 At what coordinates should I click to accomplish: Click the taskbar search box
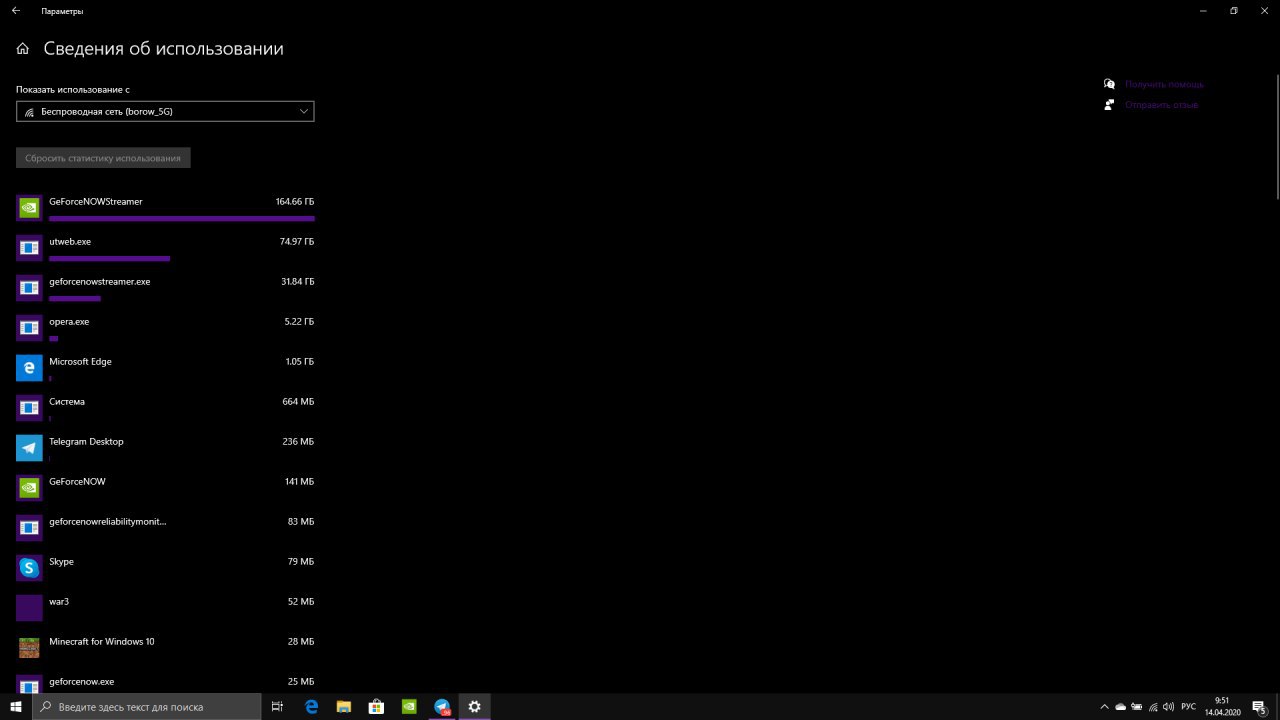147,706
